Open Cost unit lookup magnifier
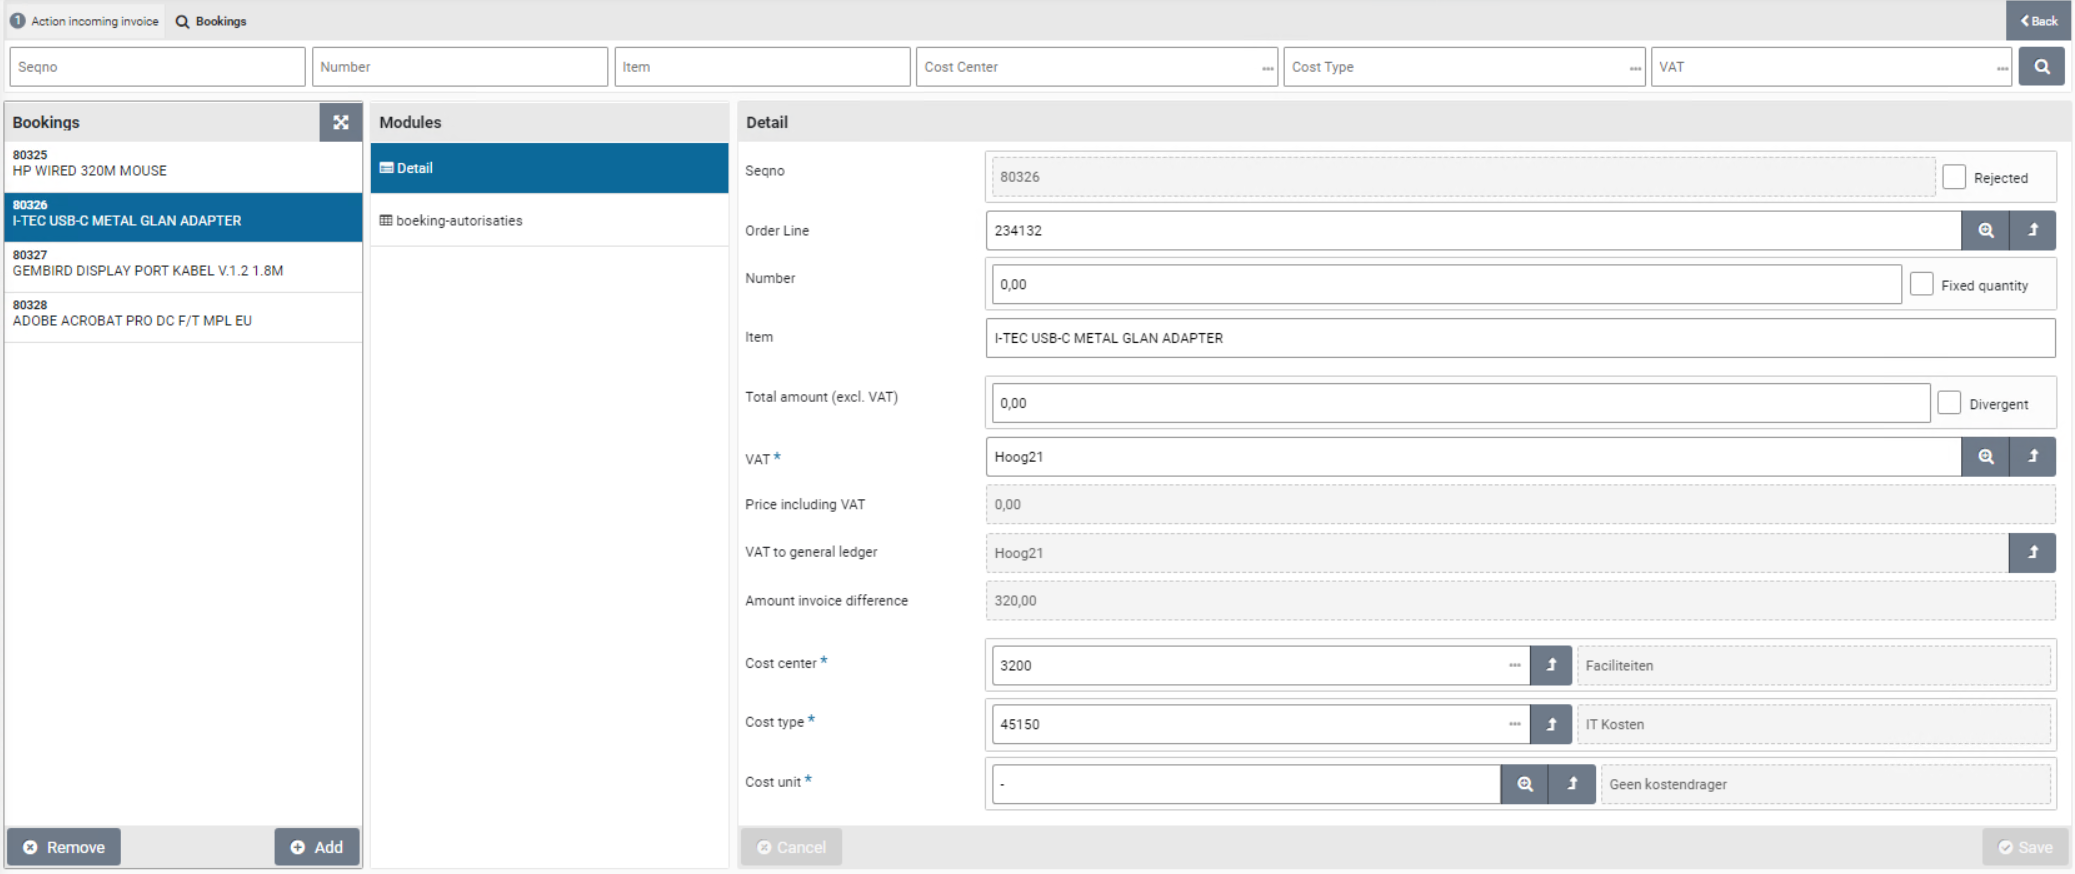The image size is (2075, 874). [1524, 784]
